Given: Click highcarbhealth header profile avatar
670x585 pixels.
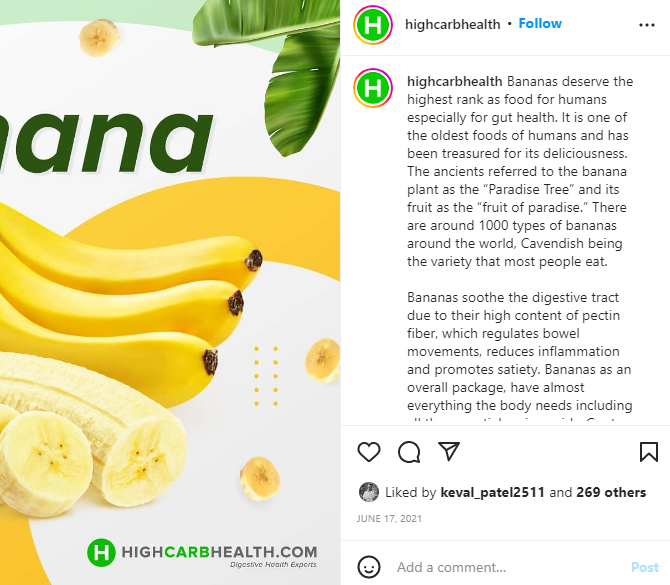Looking at the screenshot, I should pyautogui.click(x=373, y=25).
